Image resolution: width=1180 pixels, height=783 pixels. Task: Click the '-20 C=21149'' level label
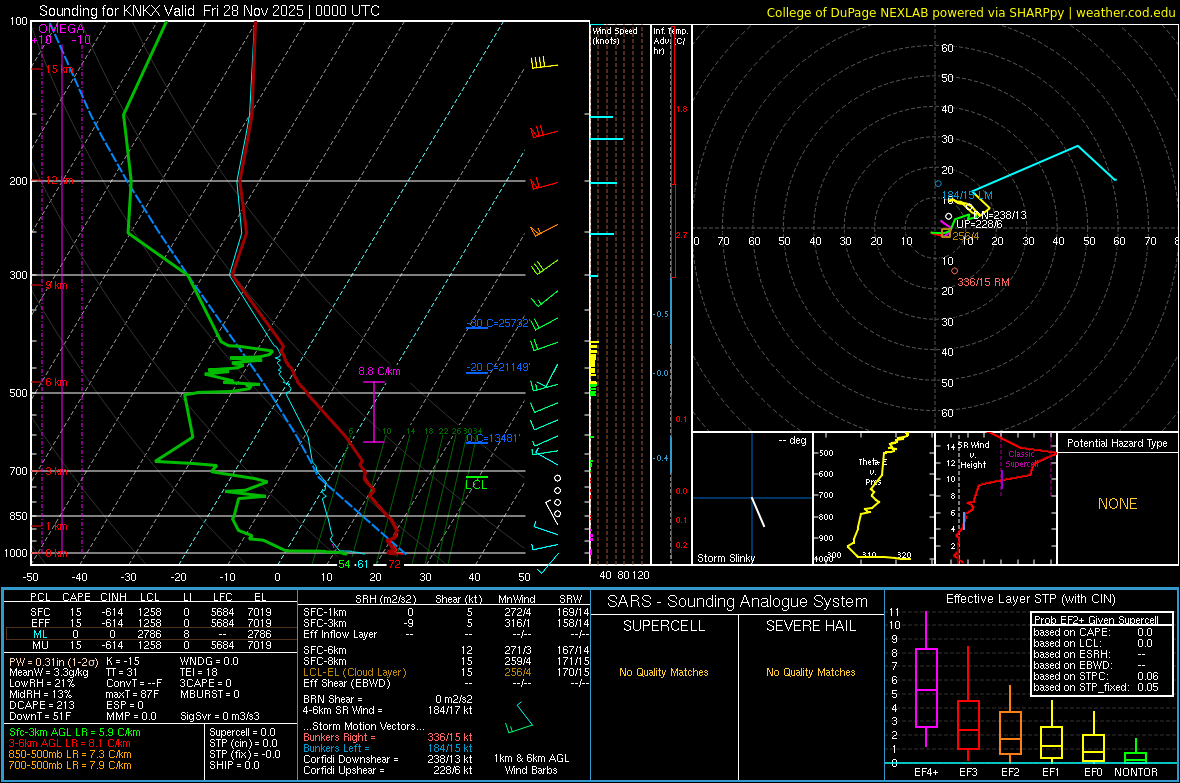[x=498, y=367]
